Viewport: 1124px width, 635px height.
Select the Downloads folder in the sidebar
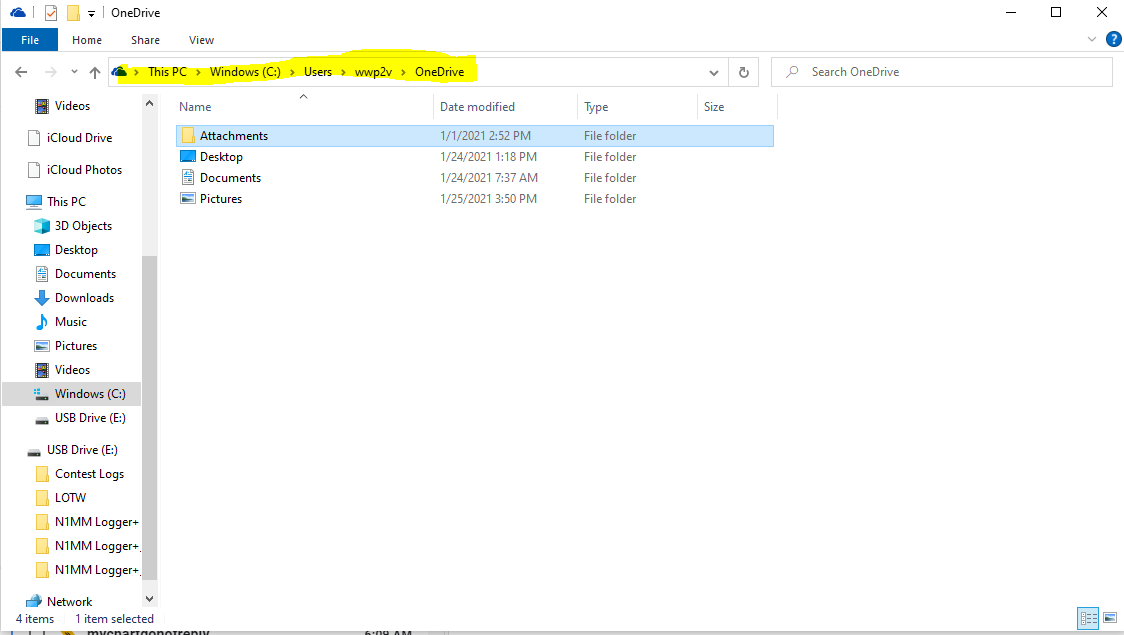coord(84,297)
